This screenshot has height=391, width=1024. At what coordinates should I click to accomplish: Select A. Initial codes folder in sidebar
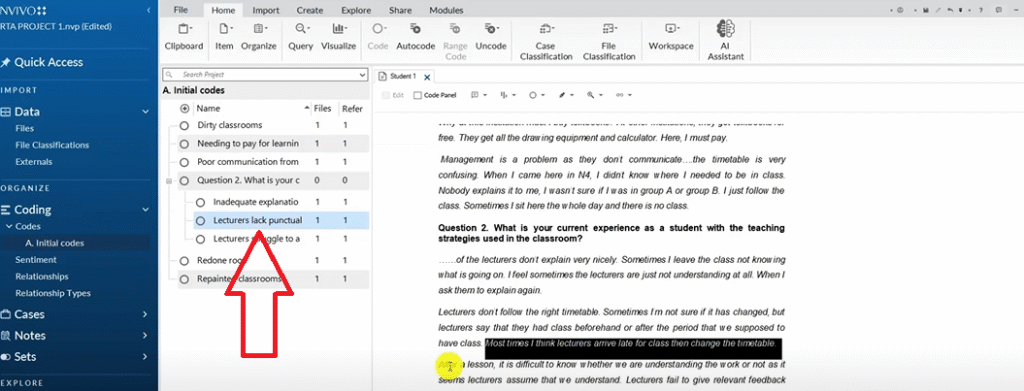coord(55,243)
